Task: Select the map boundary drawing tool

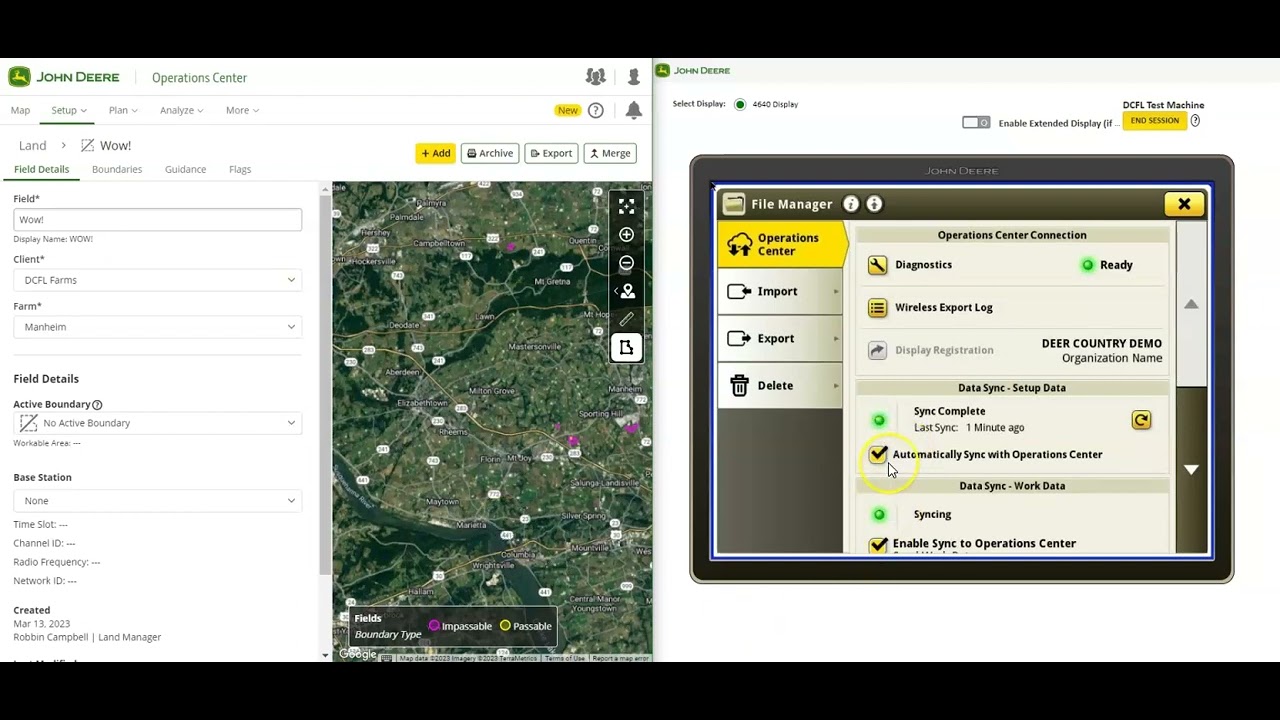Action: tap(626, 347)
